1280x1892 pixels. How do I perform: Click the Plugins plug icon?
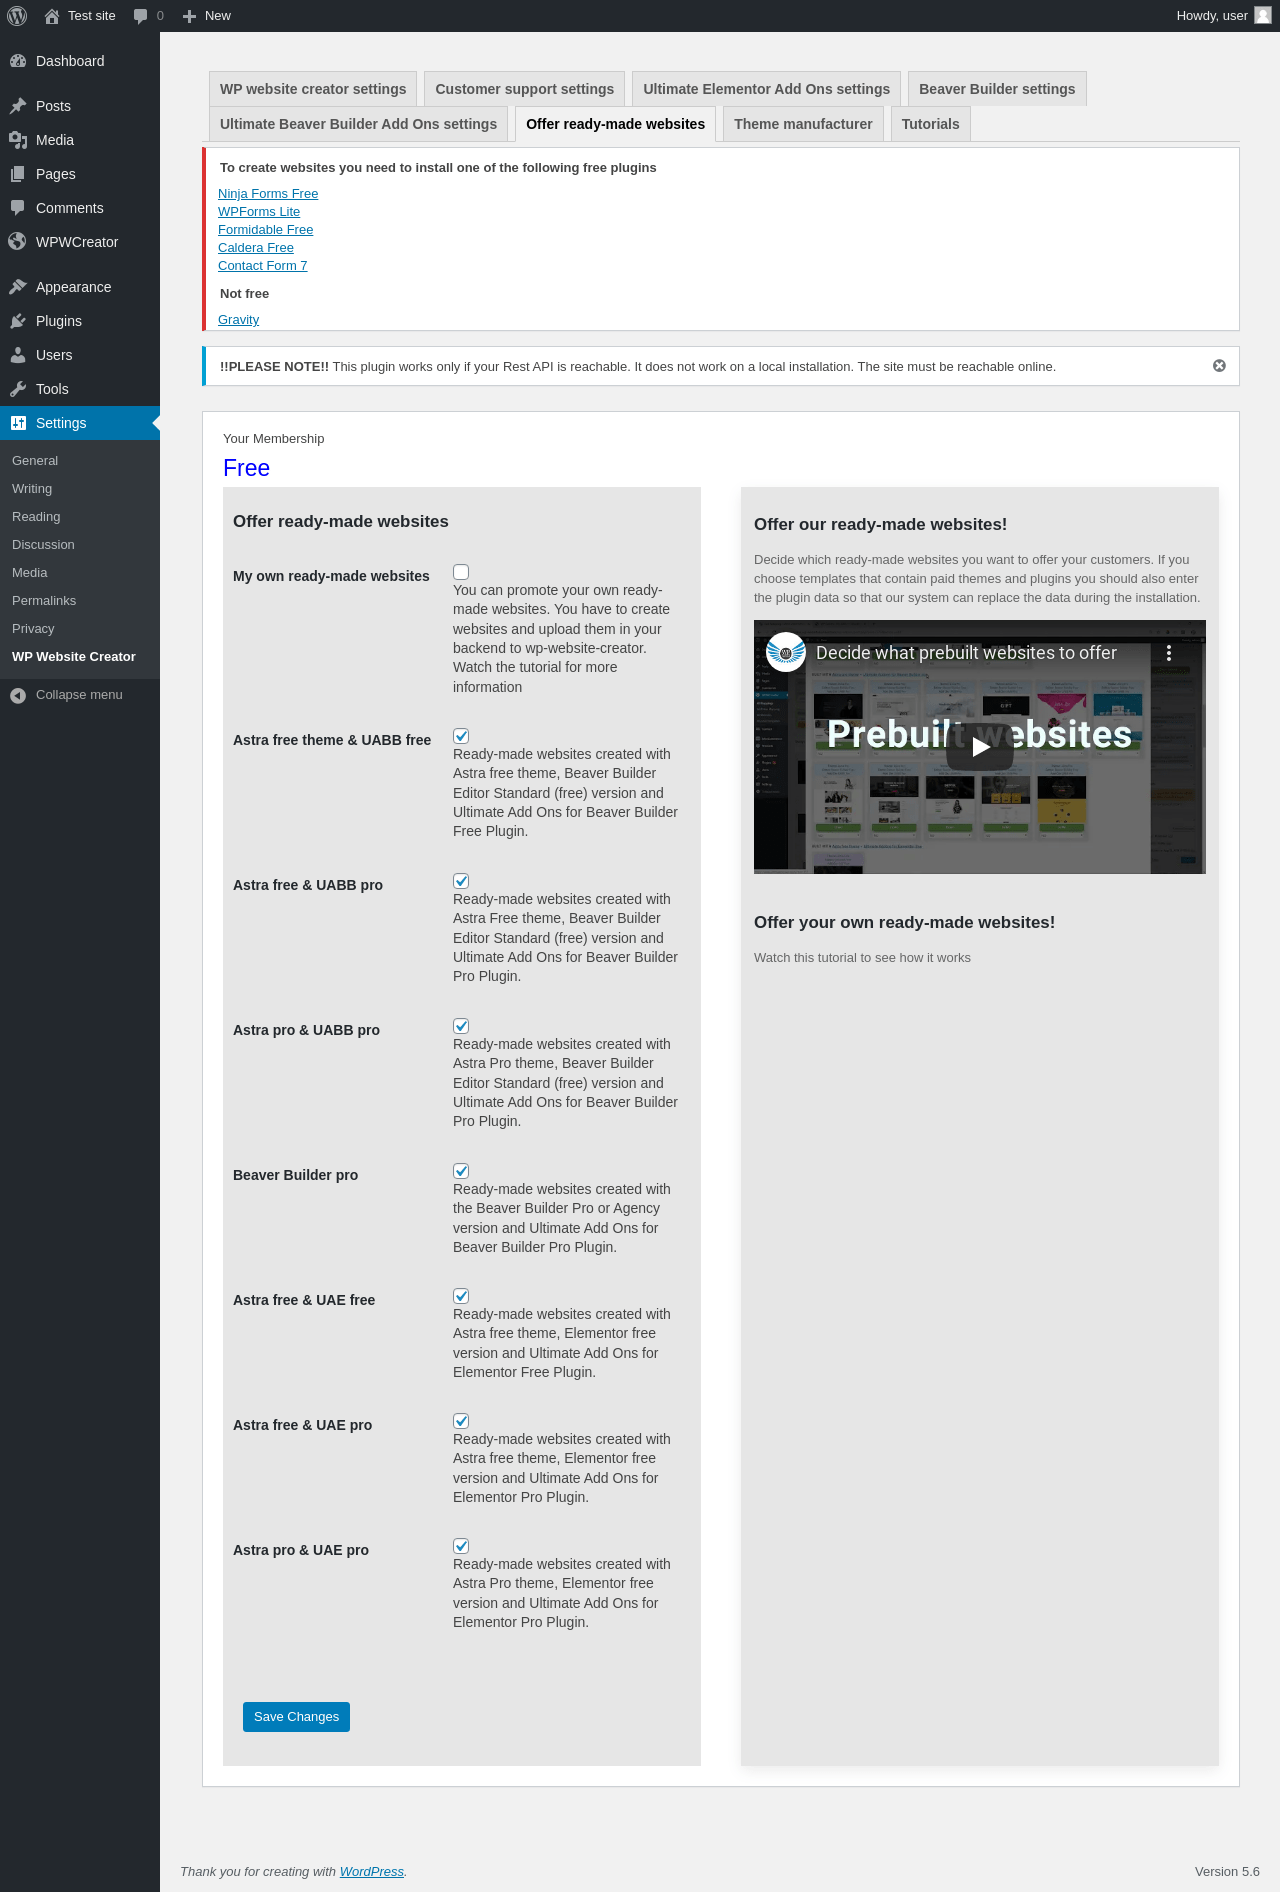pos(18,321)
